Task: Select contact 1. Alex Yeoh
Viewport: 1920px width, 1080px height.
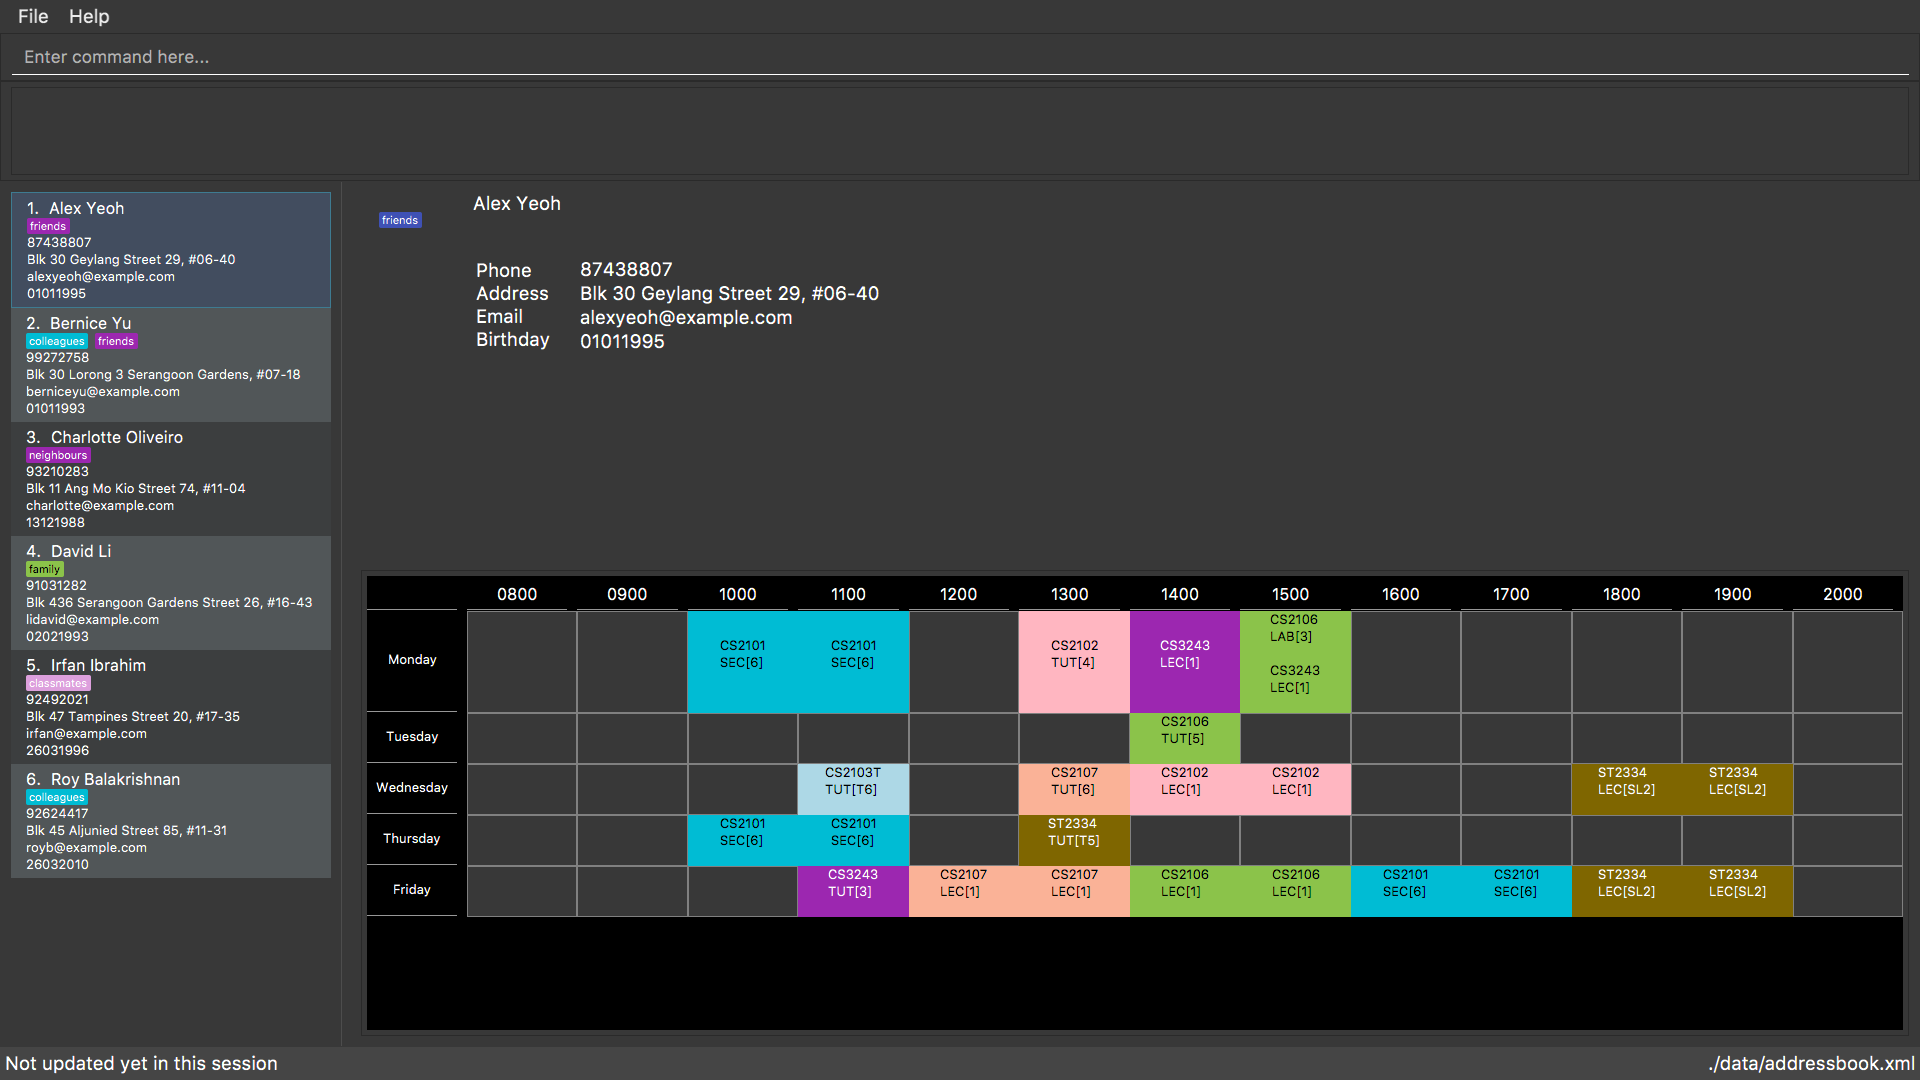Action: tap(171, 250)
